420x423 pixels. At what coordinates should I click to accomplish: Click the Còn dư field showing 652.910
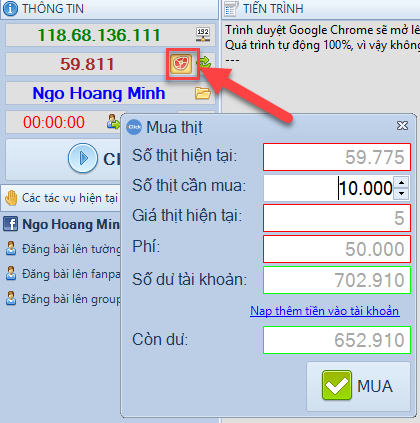coord(337,340)
